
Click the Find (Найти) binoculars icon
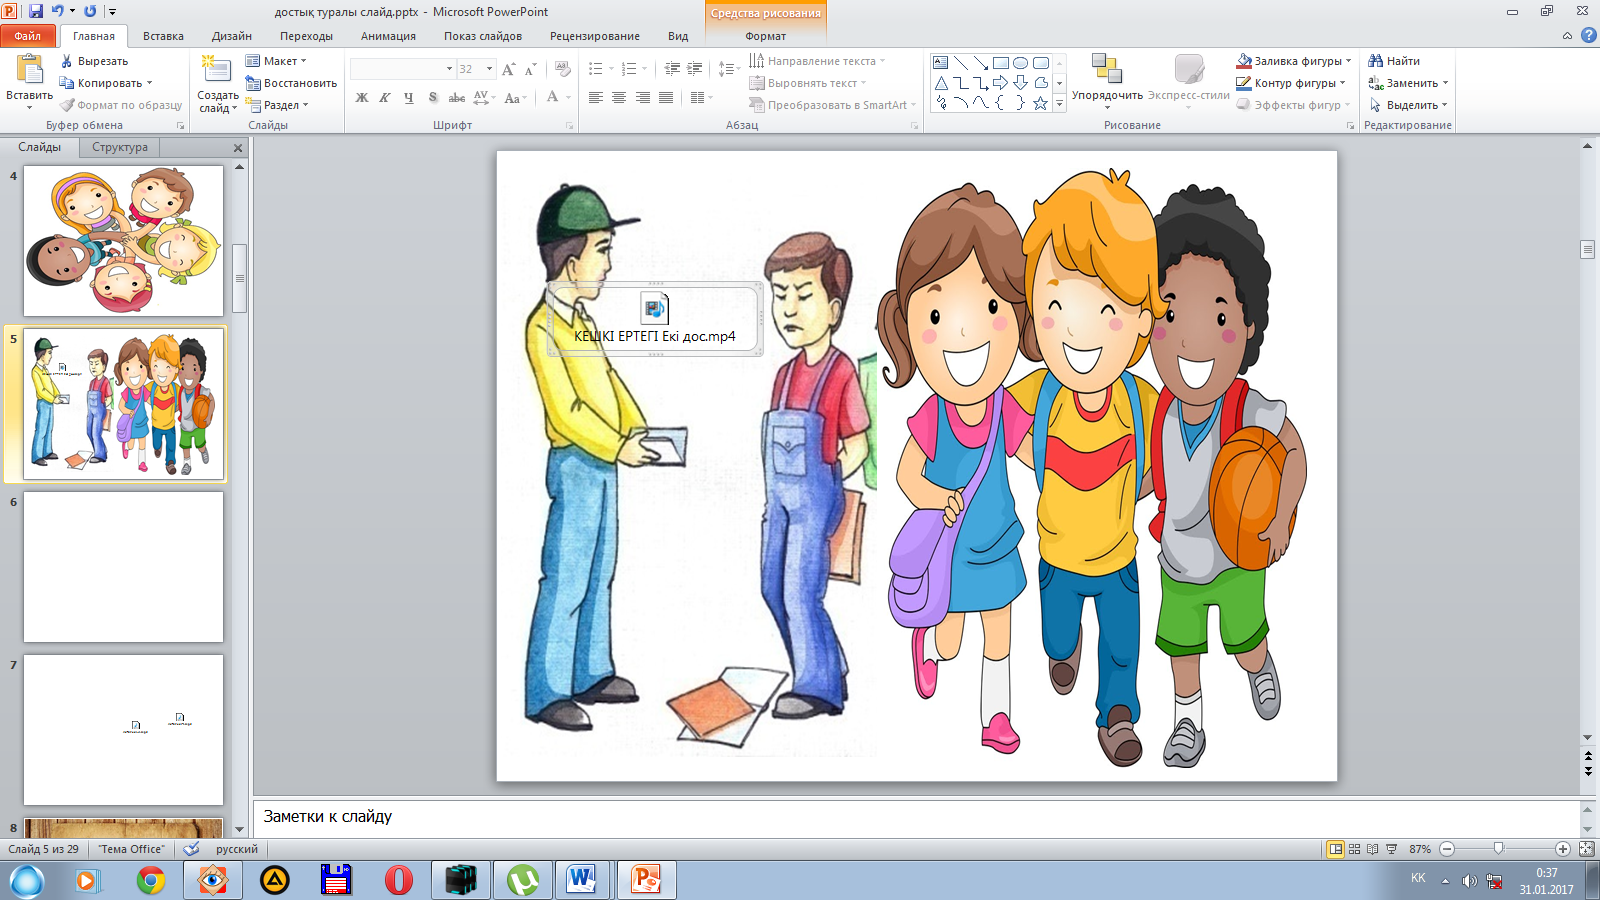(x=1376, y=61)
